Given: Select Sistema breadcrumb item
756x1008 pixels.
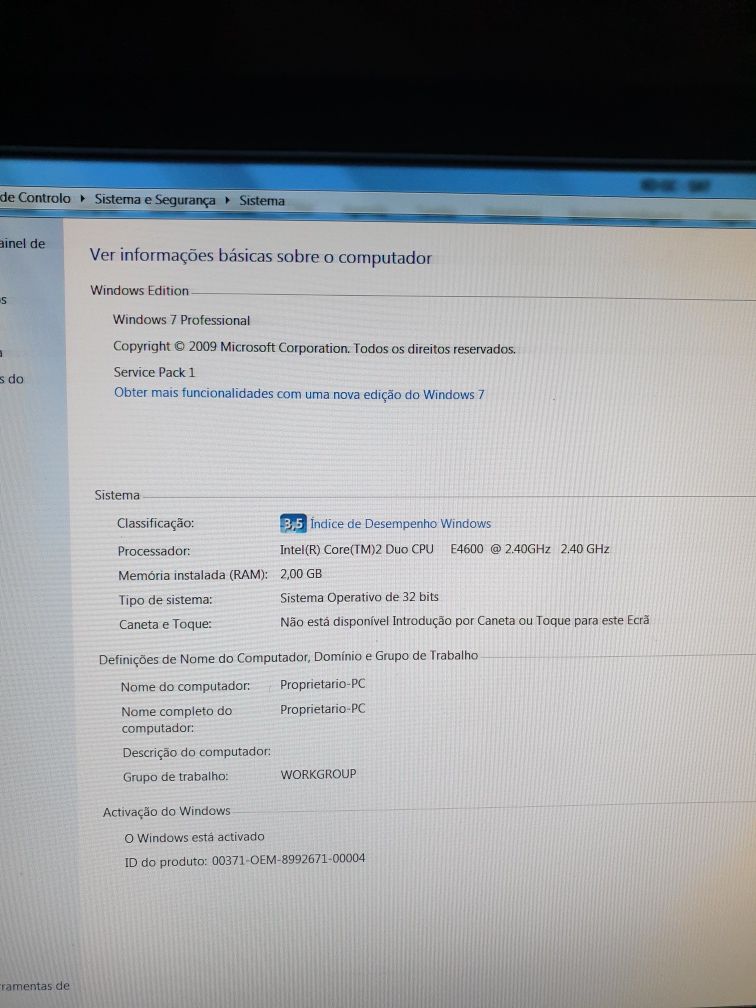Looking at the screenshot, I should point(262,201).
